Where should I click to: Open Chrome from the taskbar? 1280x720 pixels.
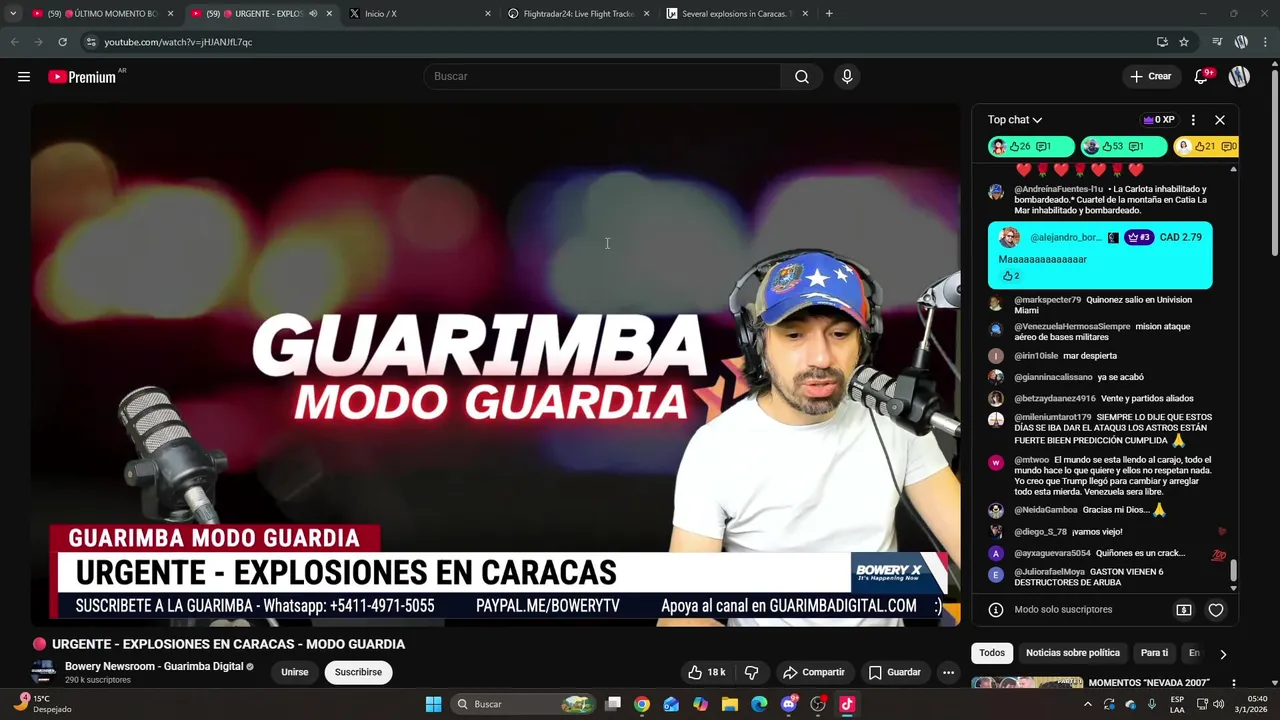(642, 704)
